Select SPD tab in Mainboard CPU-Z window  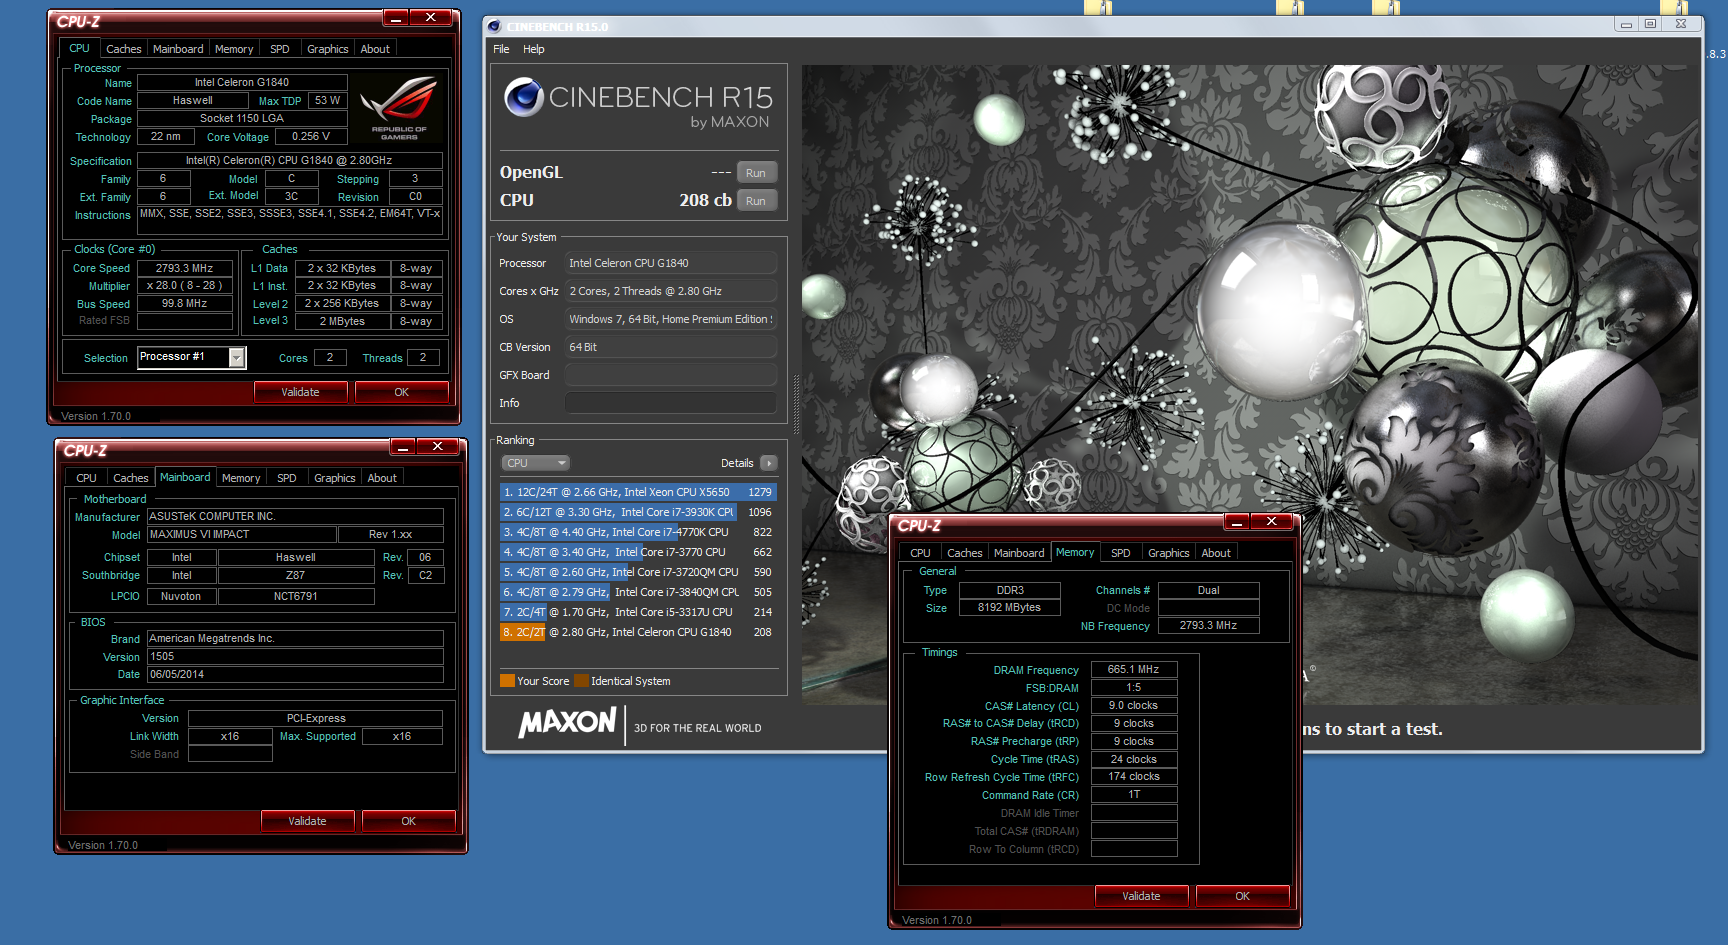pos(287,478)
